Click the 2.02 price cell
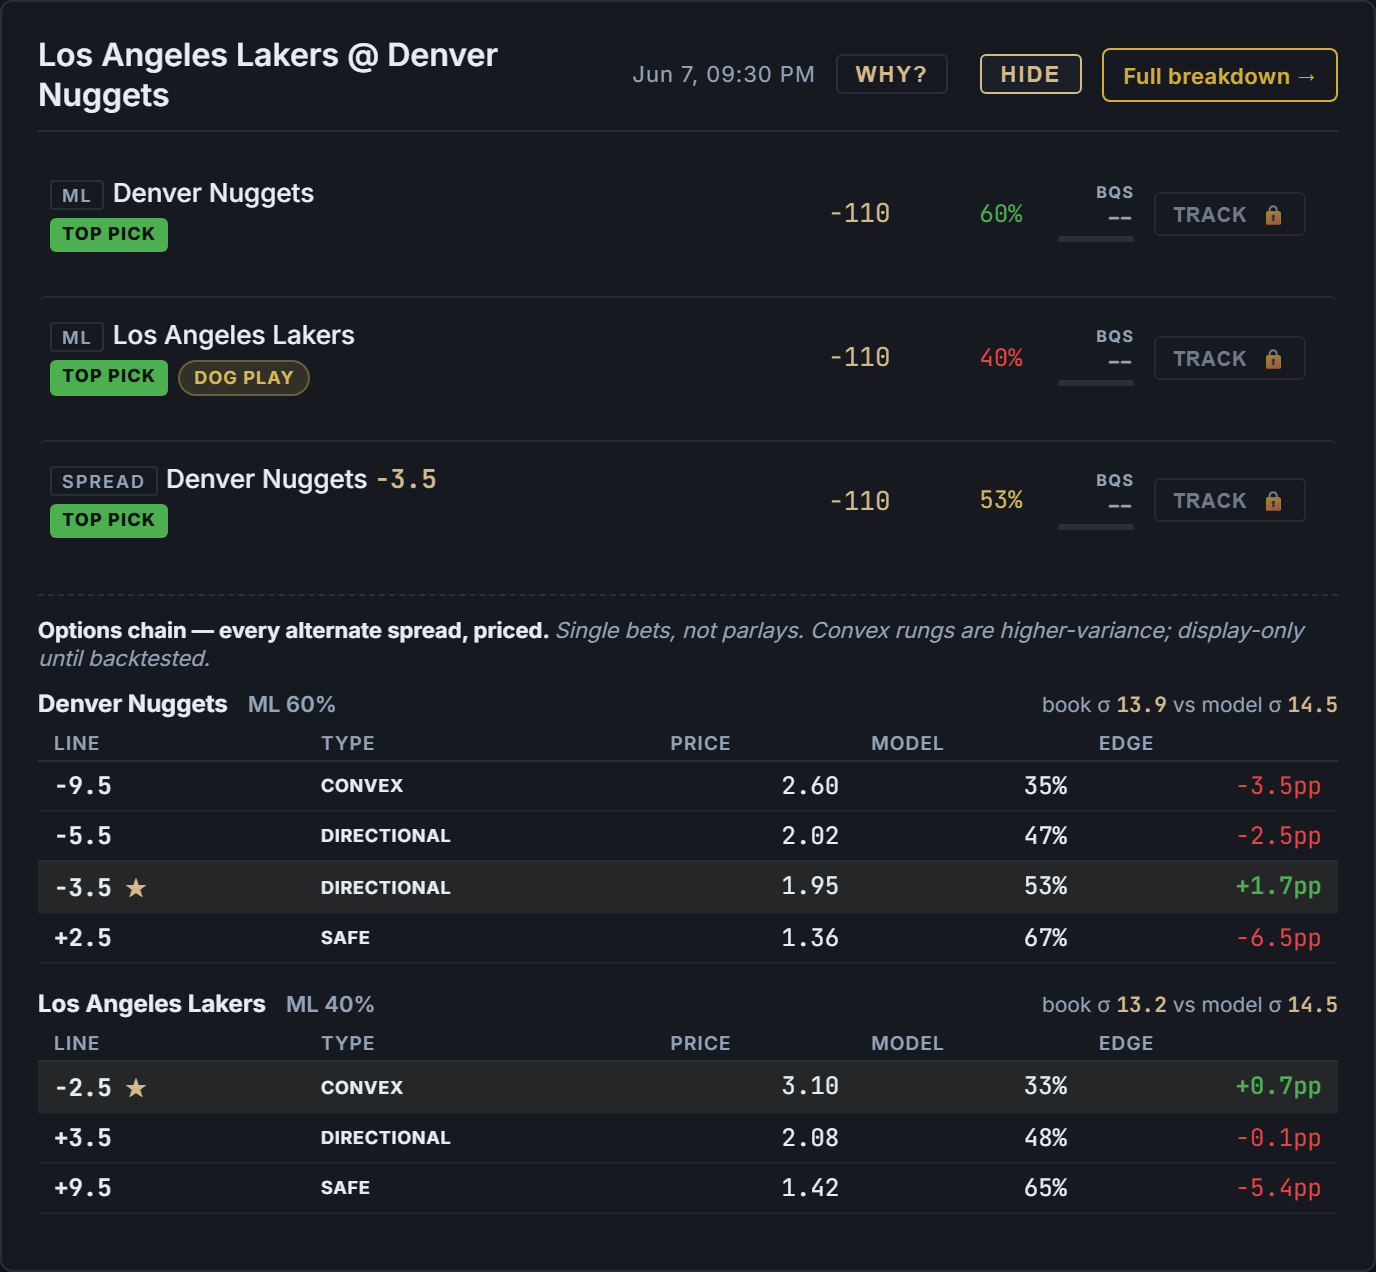This screenshot has height=1272, width=1376. 810,836
